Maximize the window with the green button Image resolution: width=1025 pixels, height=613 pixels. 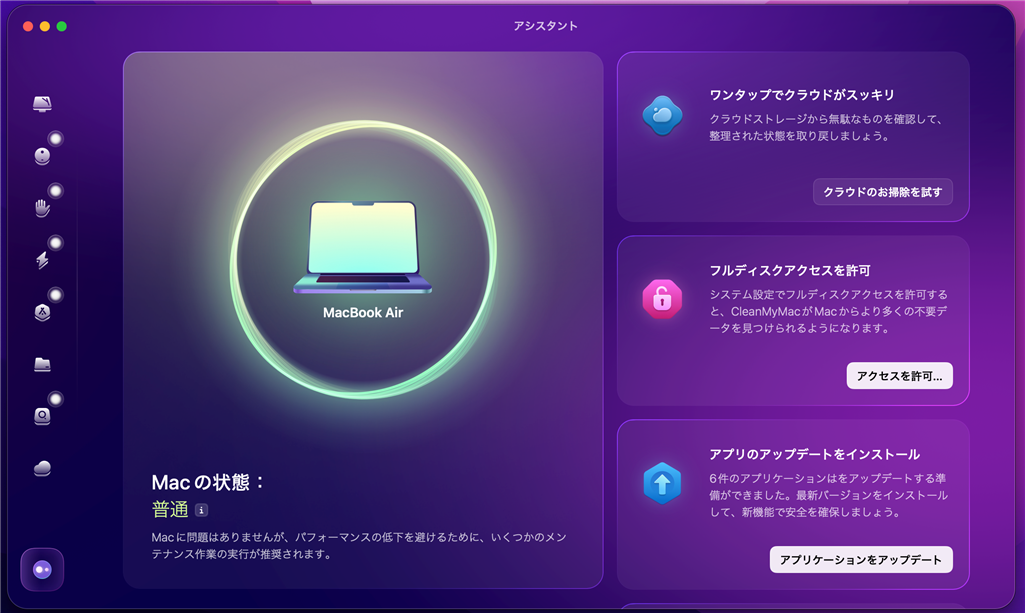click(x=61, y=26)
